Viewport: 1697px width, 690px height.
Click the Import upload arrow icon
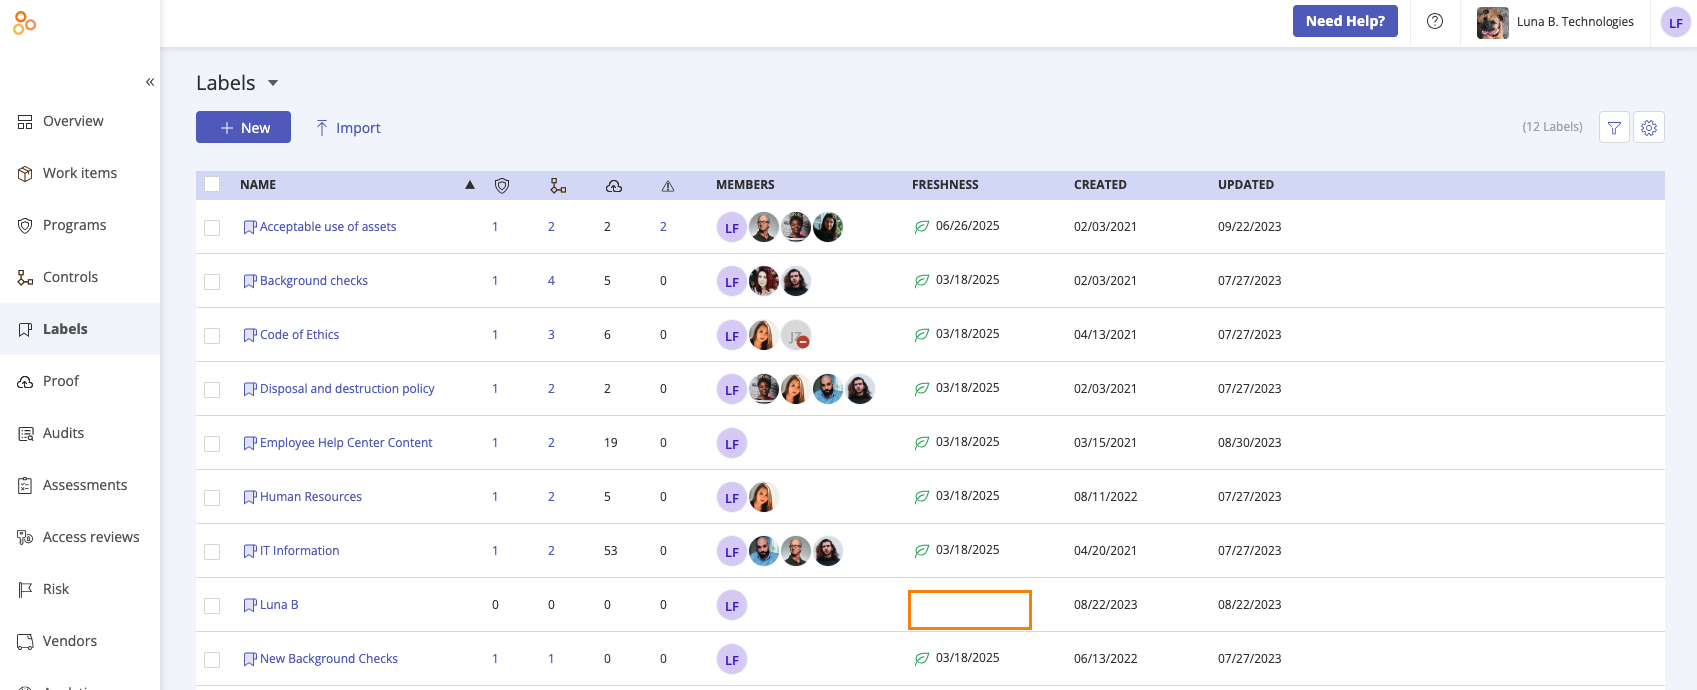coord(322,127)
